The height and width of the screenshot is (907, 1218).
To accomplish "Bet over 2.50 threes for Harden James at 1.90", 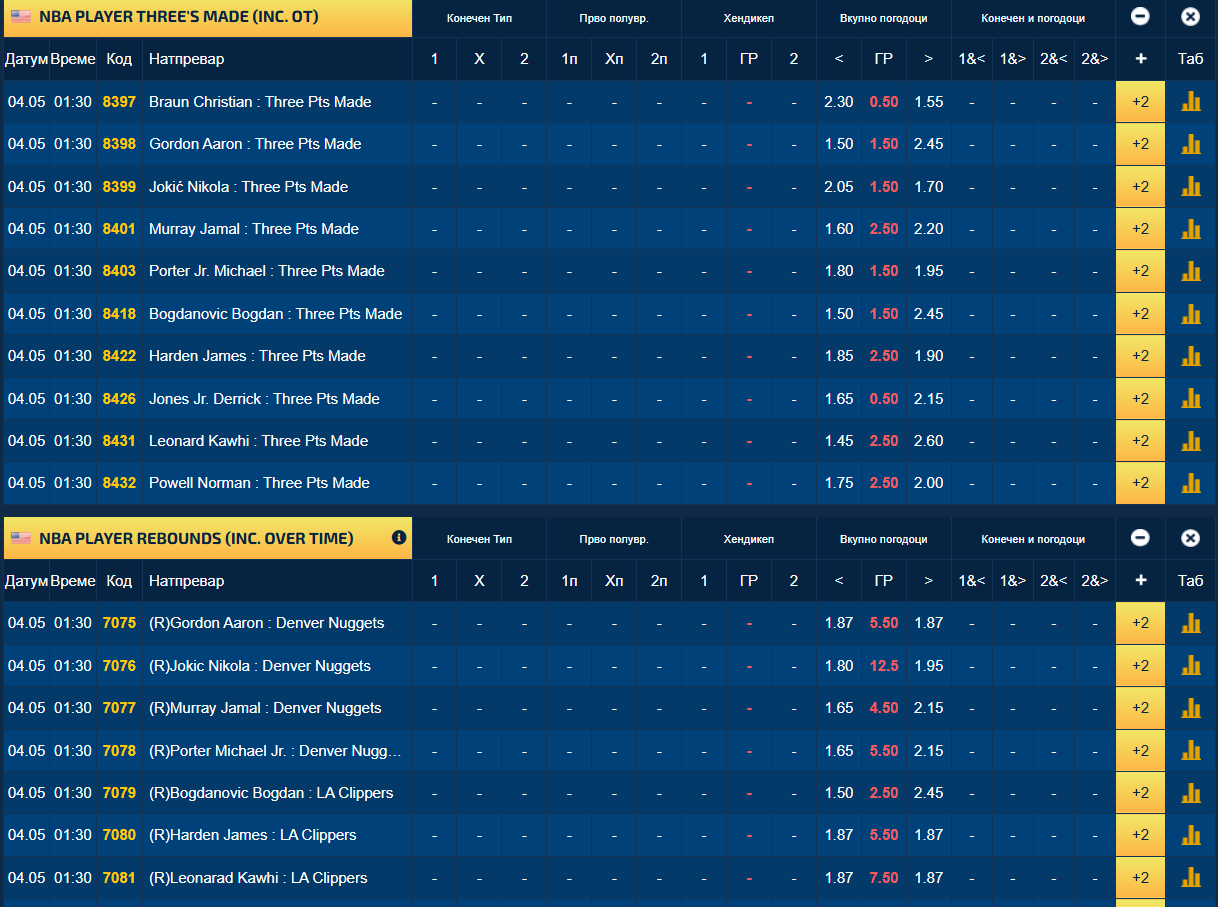I will pos(929,356).
